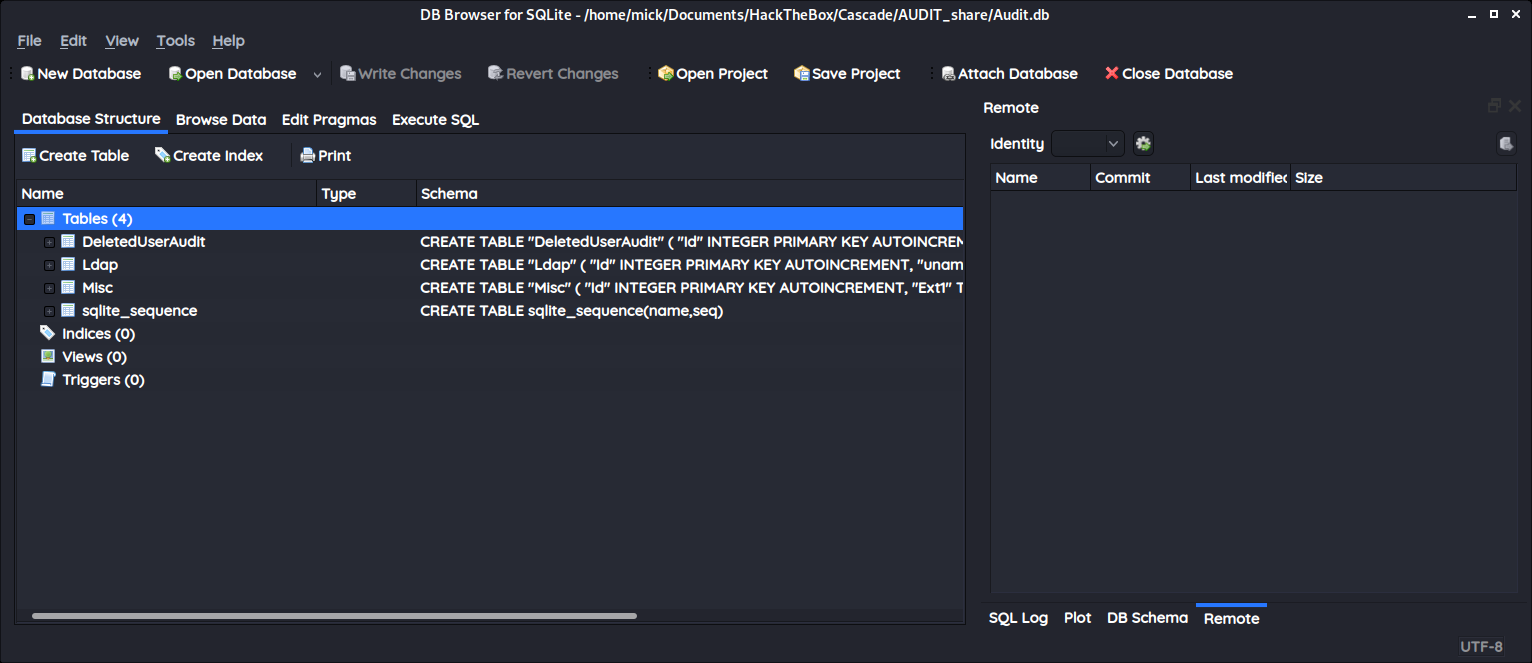Create a new table
This screenshot has height=663, width=1532.
tap(74, 155)
